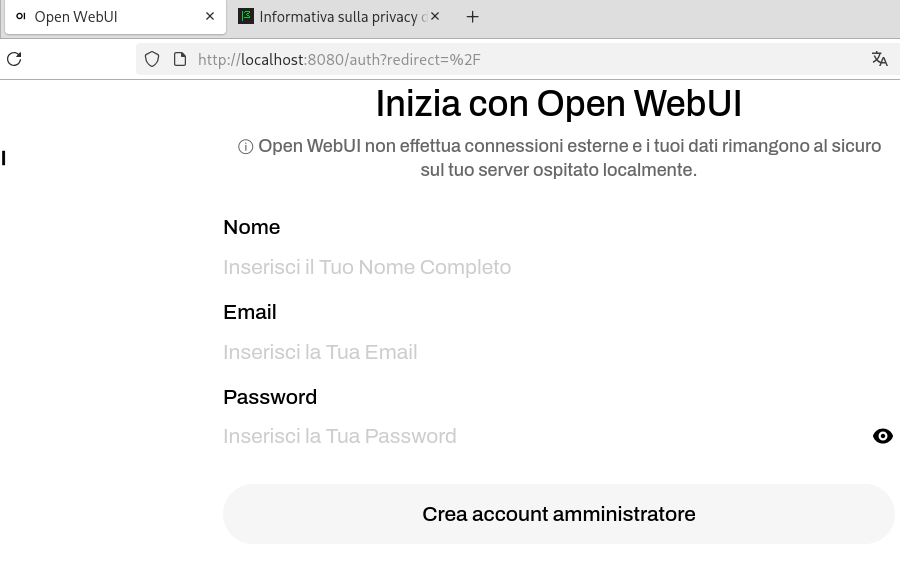Click into the Email input field

[540, 352]
